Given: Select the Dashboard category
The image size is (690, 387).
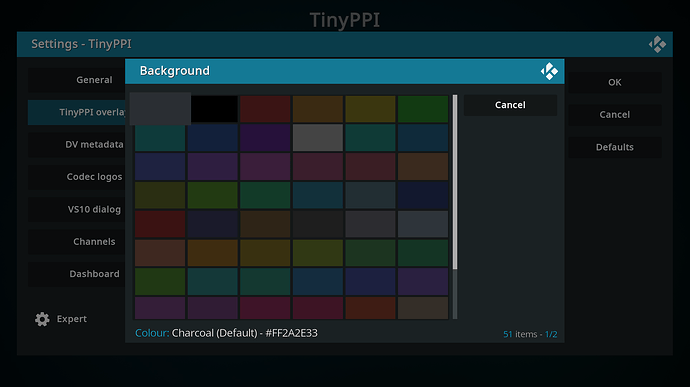Looking at the screenshot, I should (77, 274).
